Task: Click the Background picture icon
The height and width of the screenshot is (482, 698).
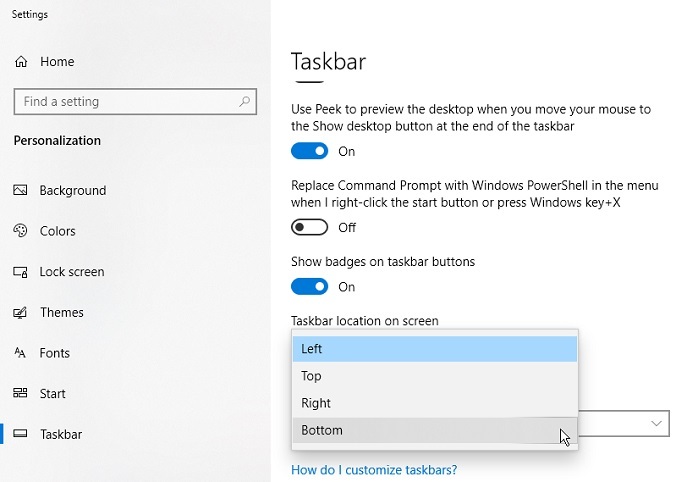Action: pyautogui.click(x=20, y=190)
